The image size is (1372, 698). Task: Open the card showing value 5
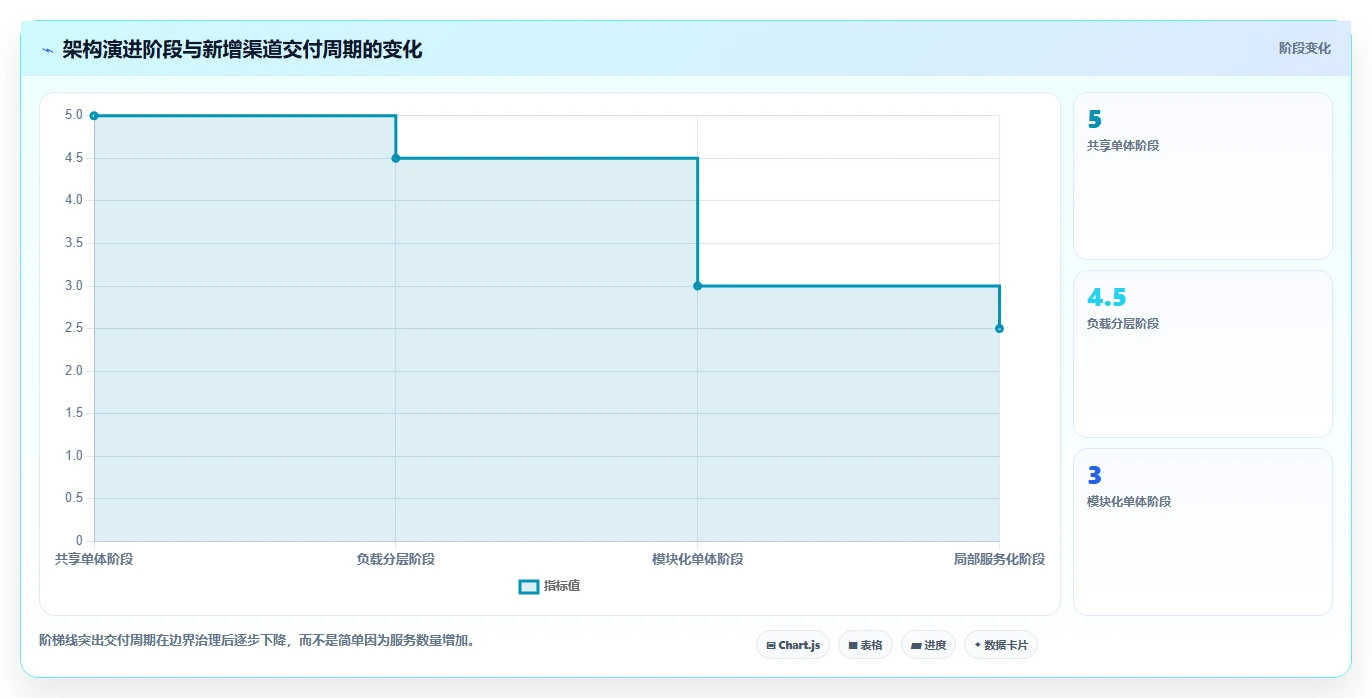click(1202, 176)
